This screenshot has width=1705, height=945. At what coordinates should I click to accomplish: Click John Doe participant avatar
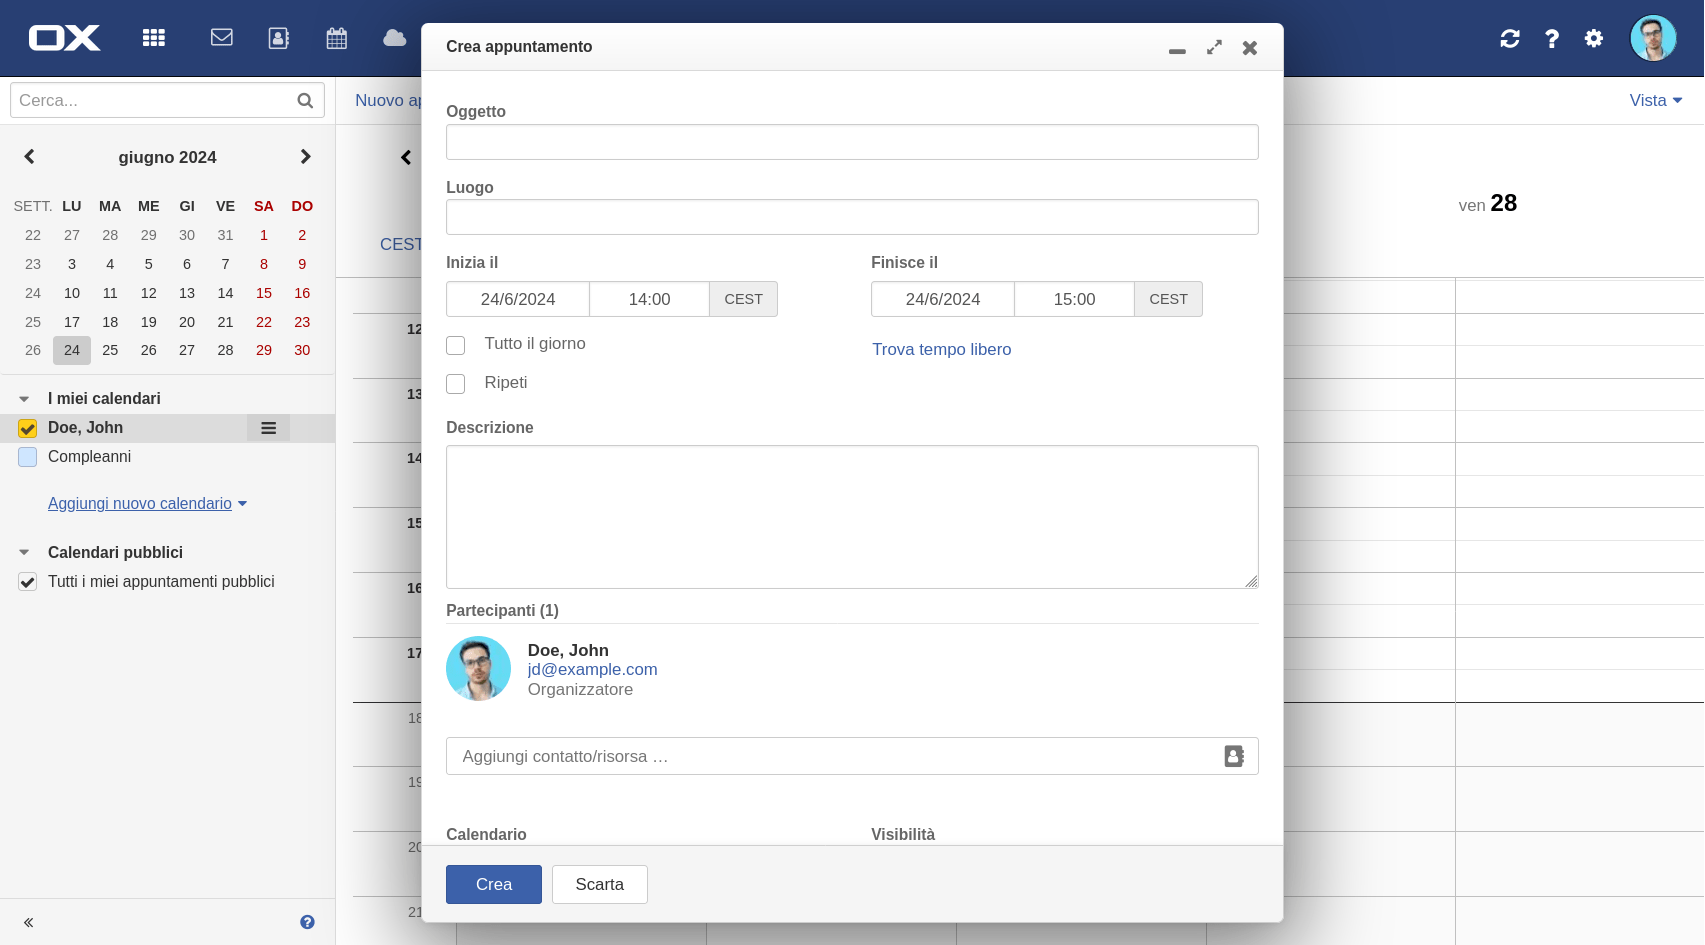click(478, 669)
